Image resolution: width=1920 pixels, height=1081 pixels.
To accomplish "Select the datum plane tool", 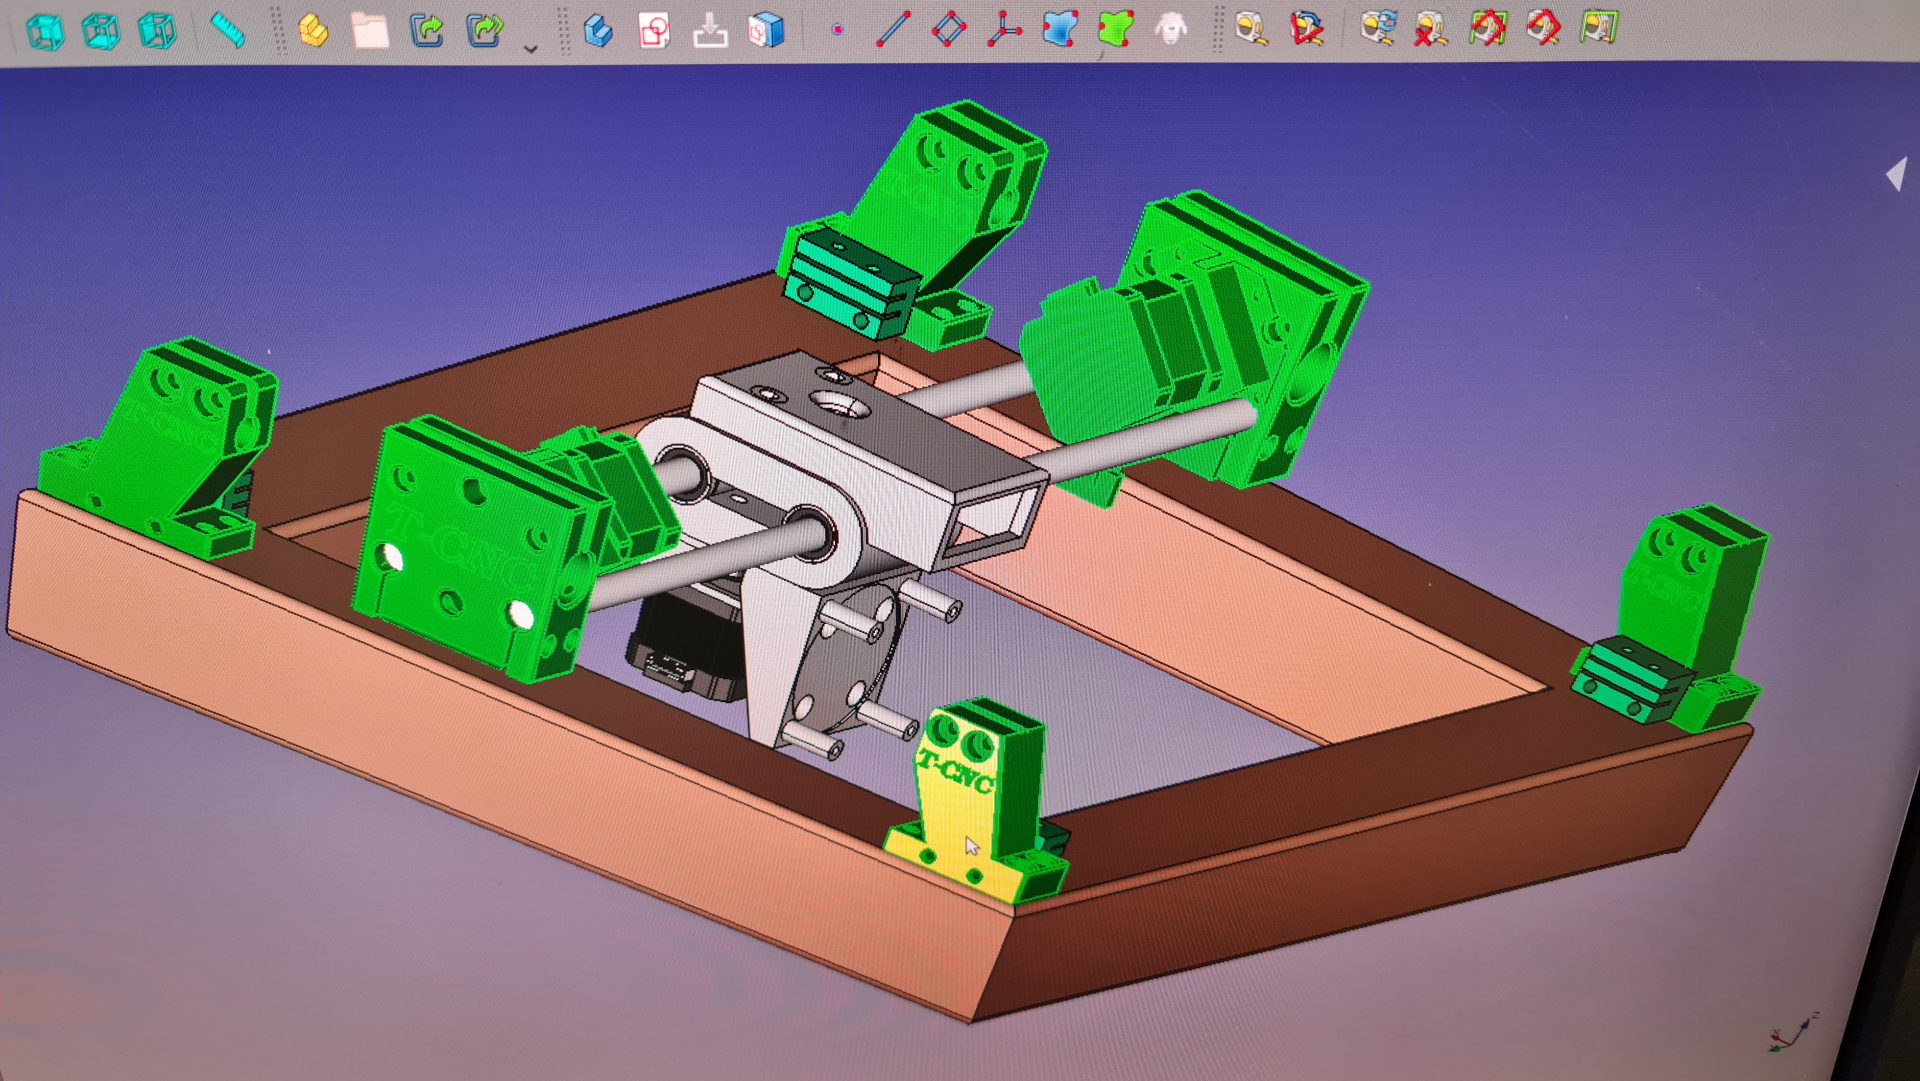I will [x=949, y=29].
